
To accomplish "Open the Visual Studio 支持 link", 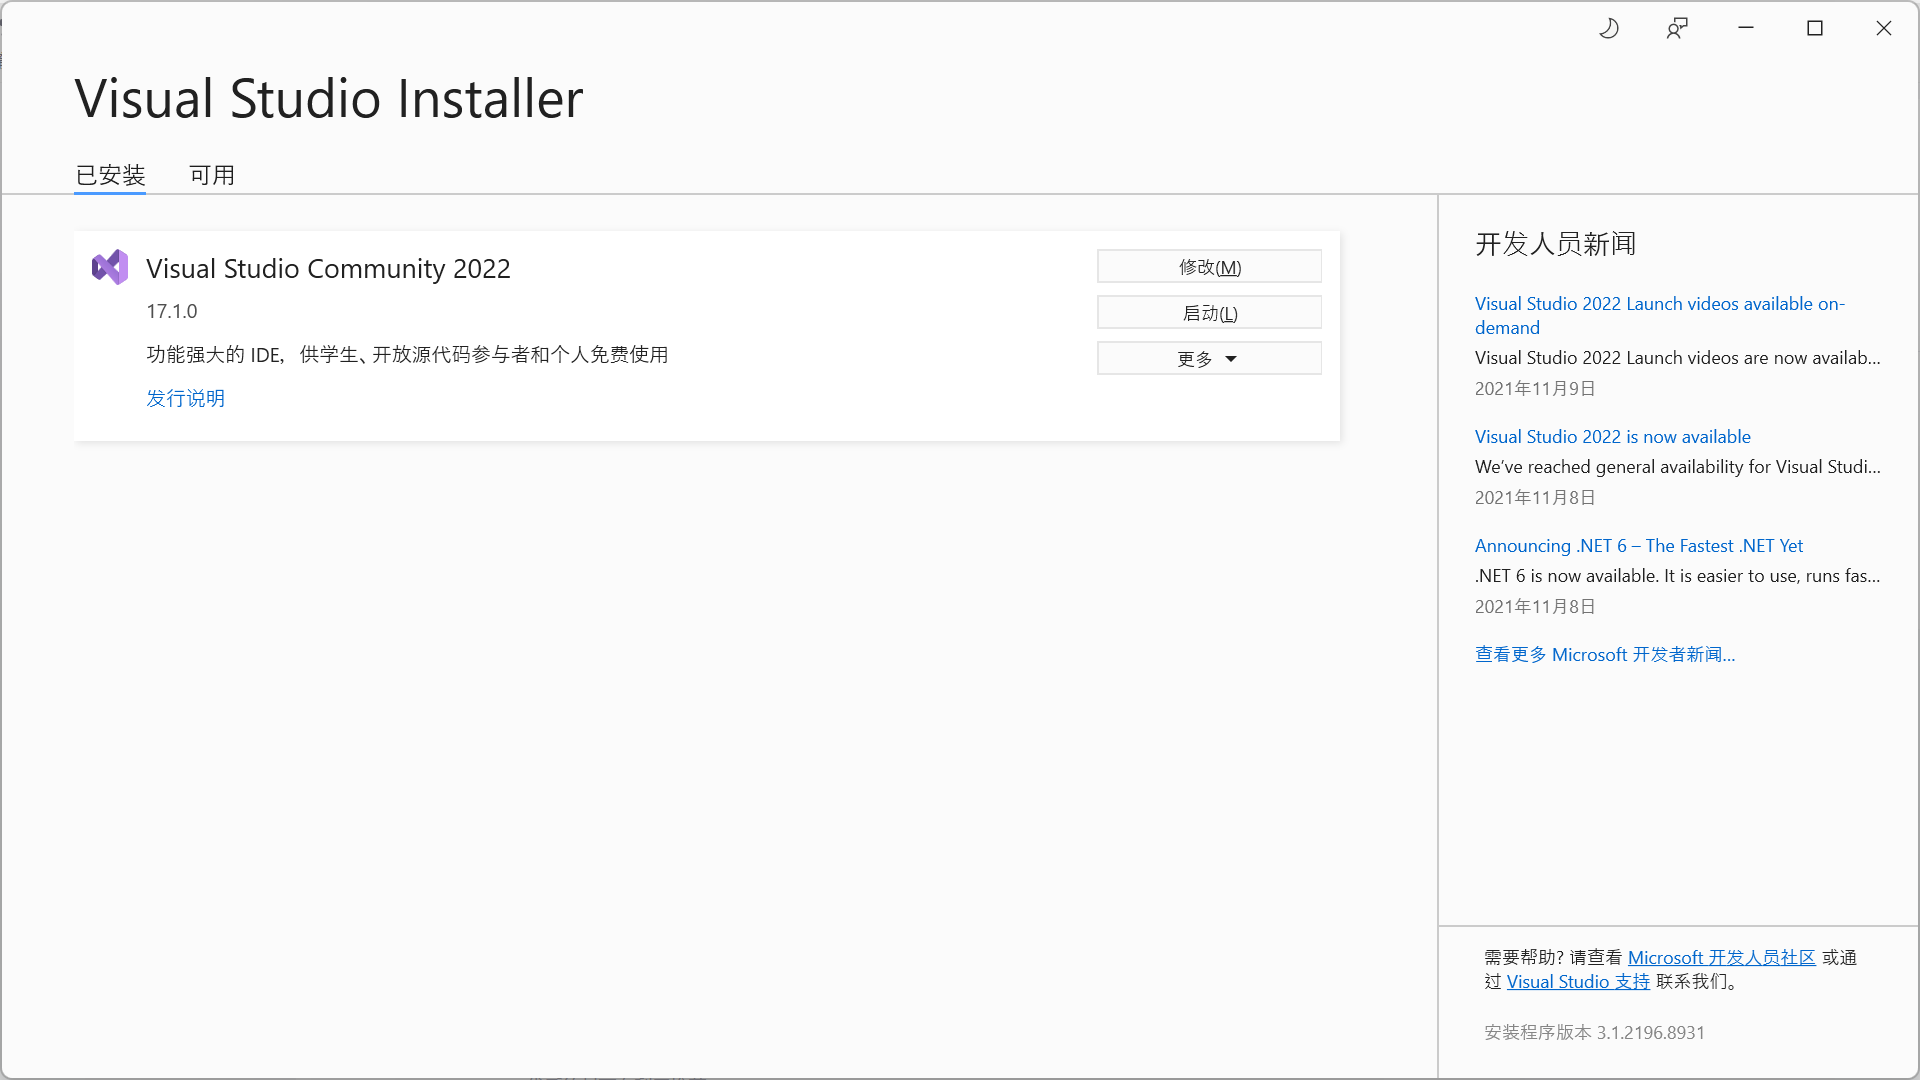I will pyautogui.click(x=1577, y=981).
